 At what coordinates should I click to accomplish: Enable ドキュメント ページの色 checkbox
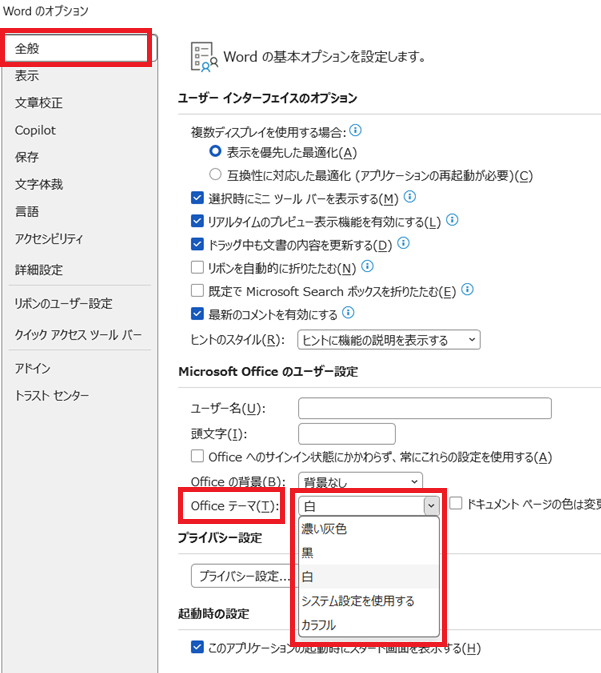[455, 503]
